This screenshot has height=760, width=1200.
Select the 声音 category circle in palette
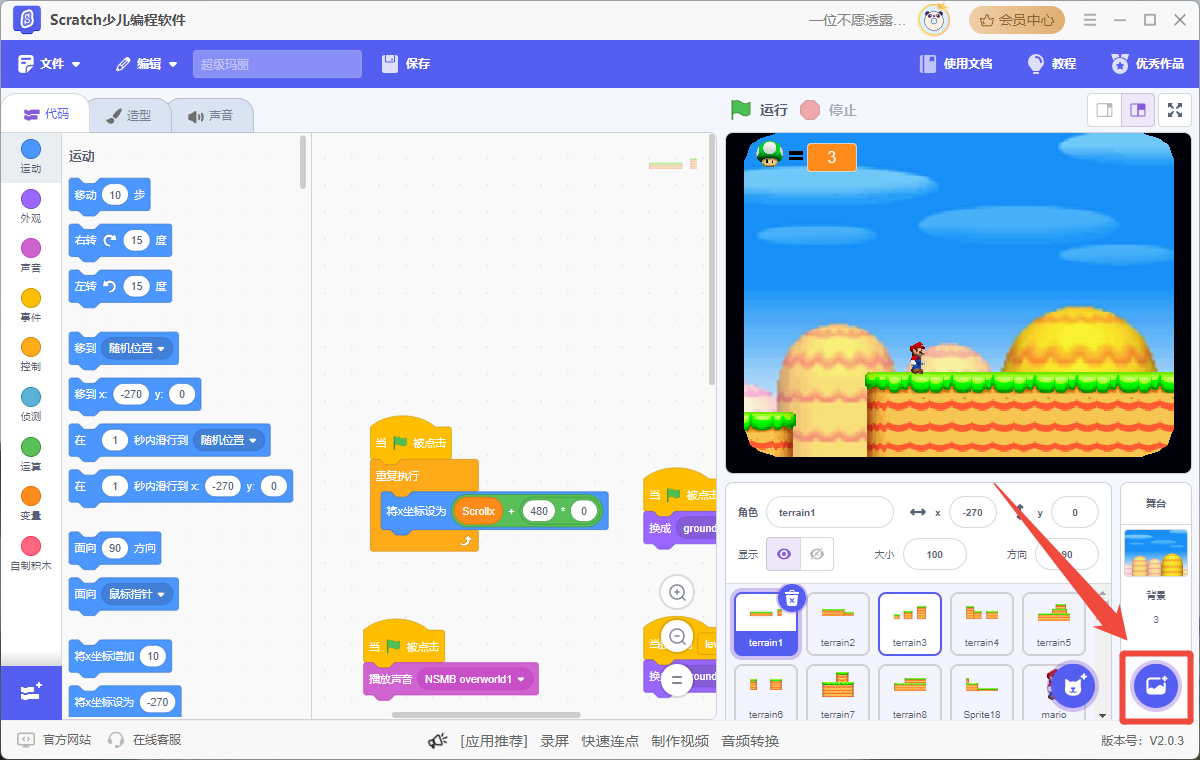pyautogui.click(x=31, y=248)
